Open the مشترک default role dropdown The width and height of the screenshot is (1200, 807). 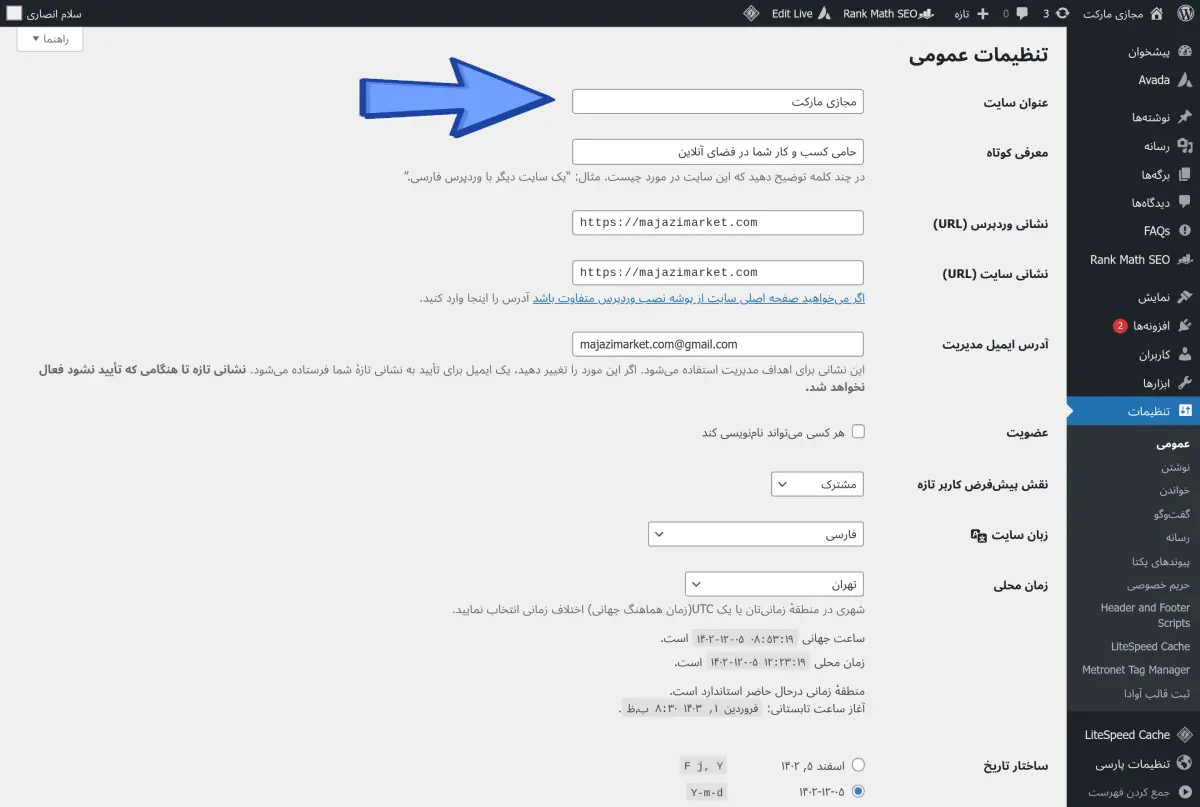(x=818, y=484)
